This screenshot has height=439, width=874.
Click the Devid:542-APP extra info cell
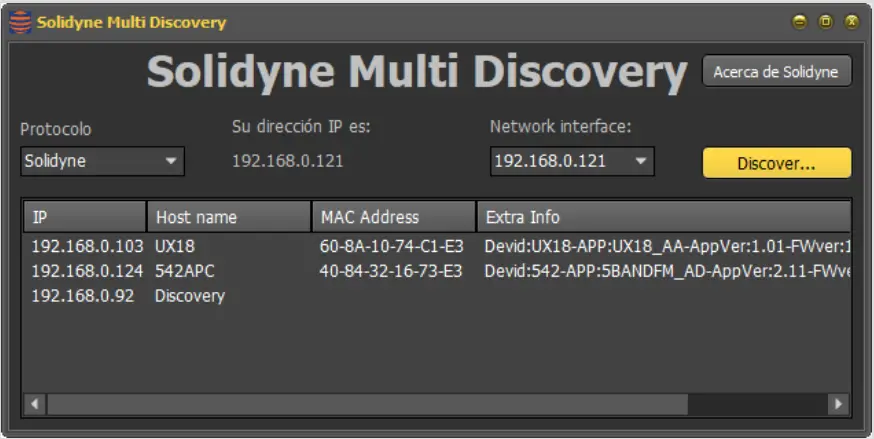coord(667,271)
